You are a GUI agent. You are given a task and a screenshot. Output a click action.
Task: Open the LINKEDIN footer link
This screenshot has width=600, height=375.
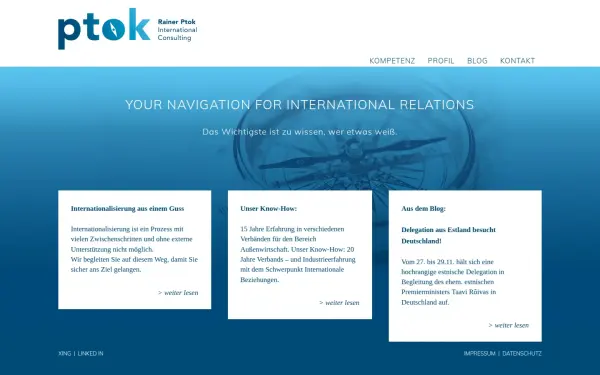pos(90,354)
